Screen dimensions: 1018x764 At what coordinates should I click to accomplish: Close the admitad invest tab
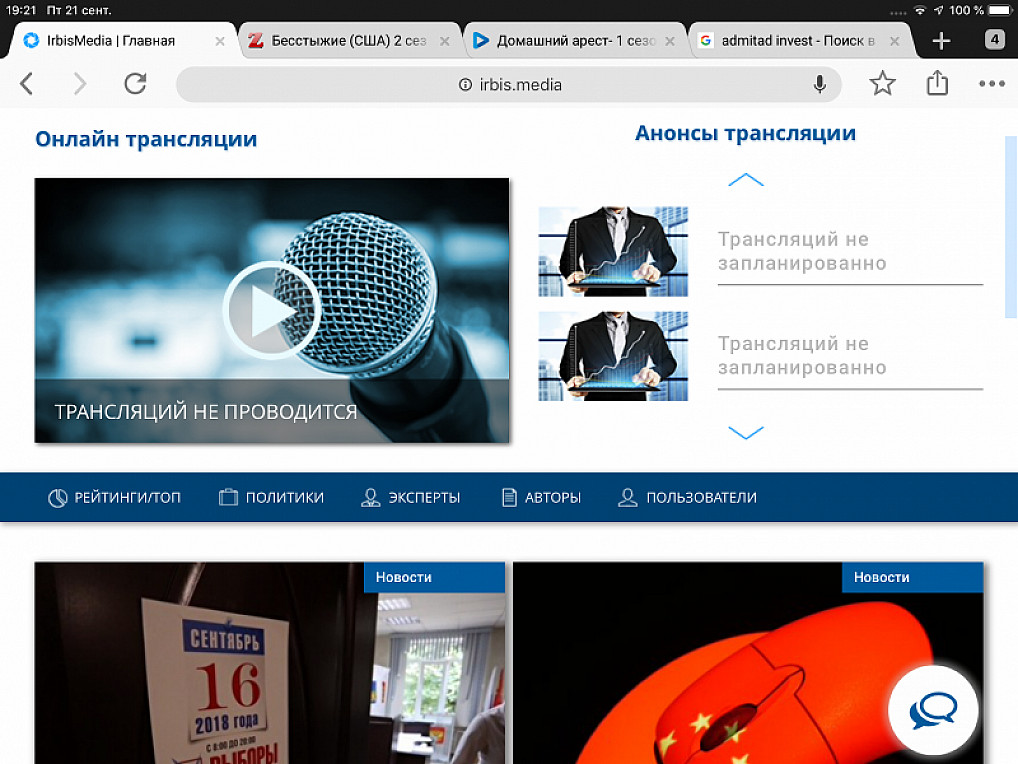pos(895,41)
